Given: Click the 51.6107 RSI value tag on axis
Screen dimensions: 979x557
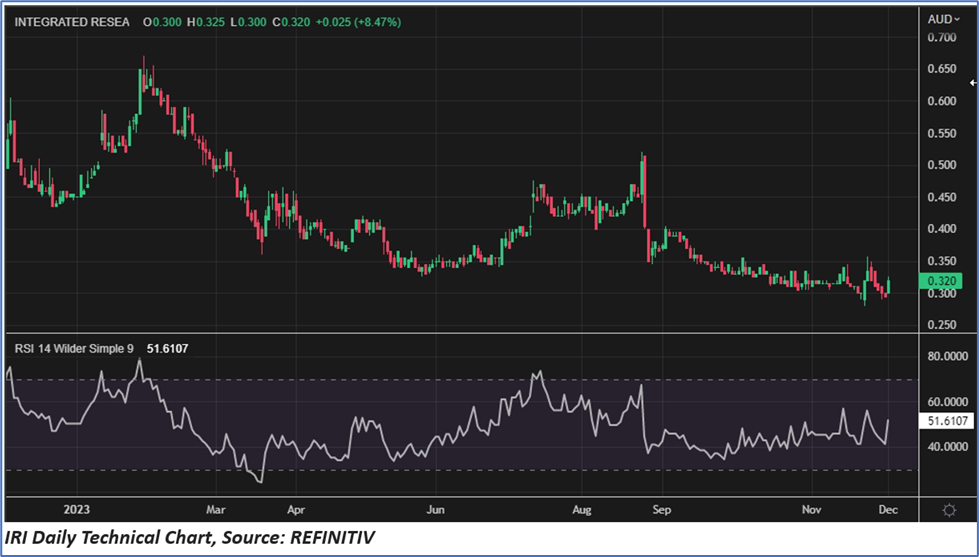Looking at the screenshot, I should click(x=946, y=423).
